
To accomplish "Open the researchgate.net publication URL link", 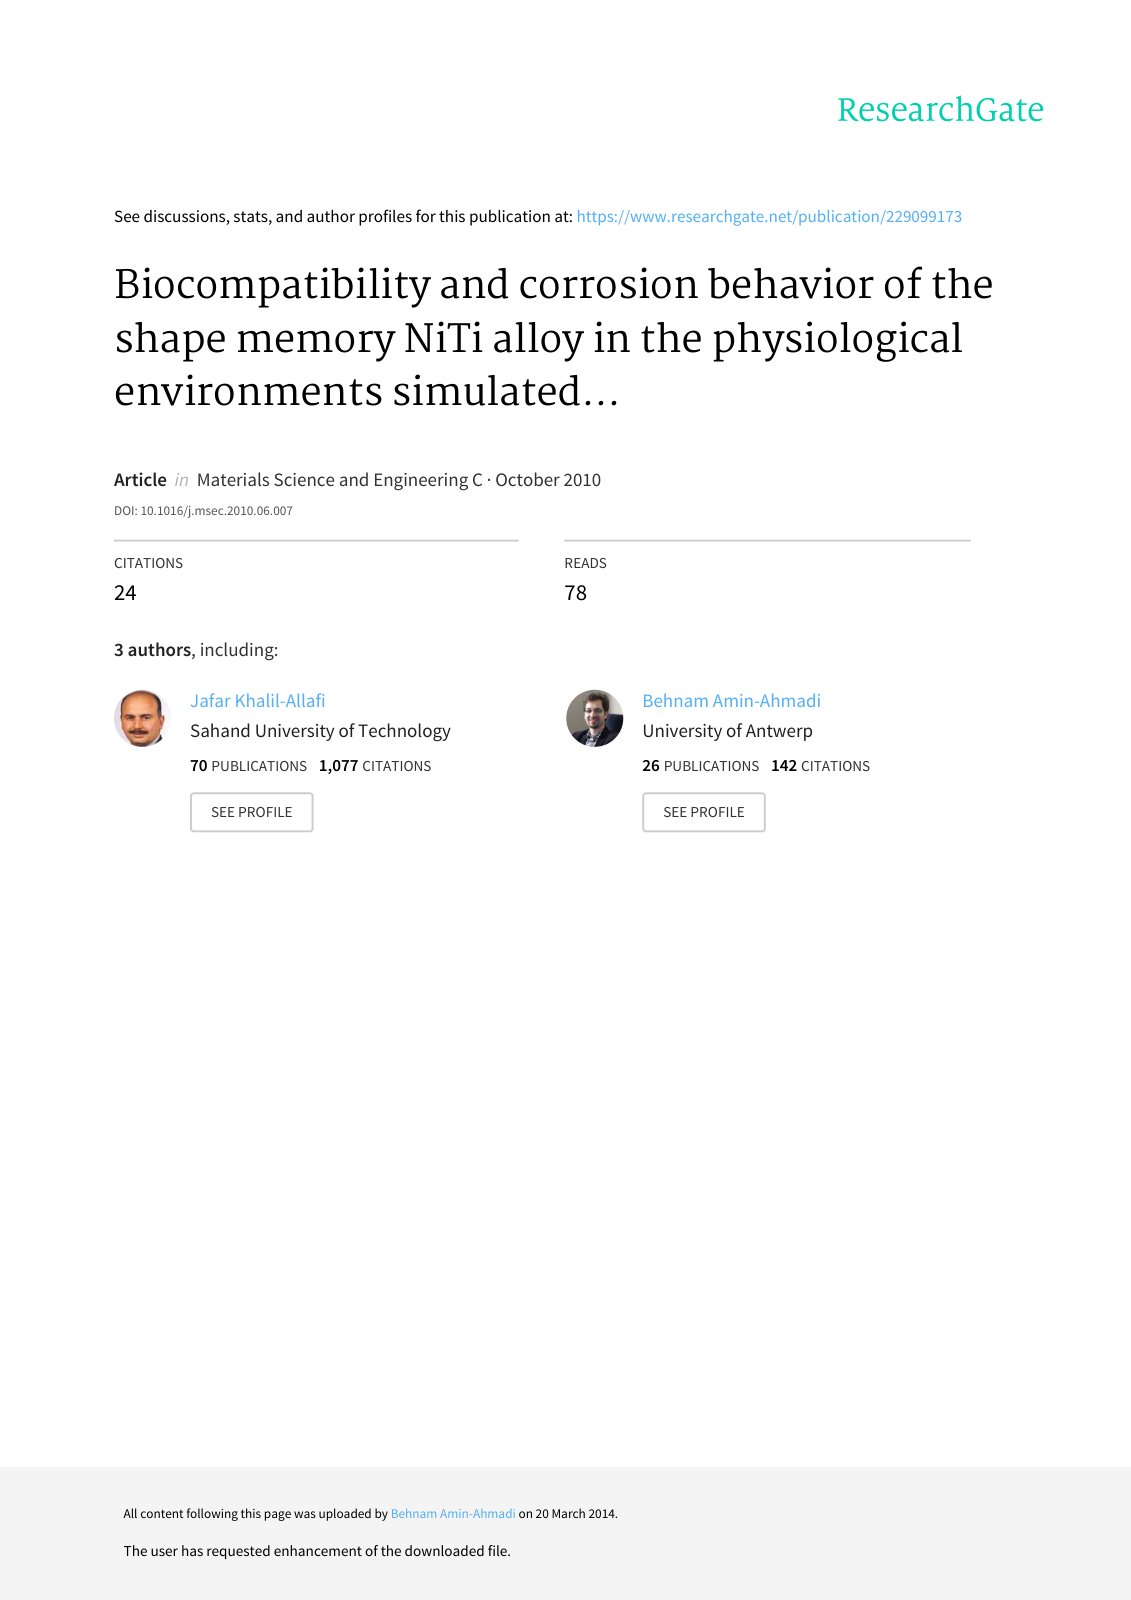I will pyautogui.click(x=769, y=216).
